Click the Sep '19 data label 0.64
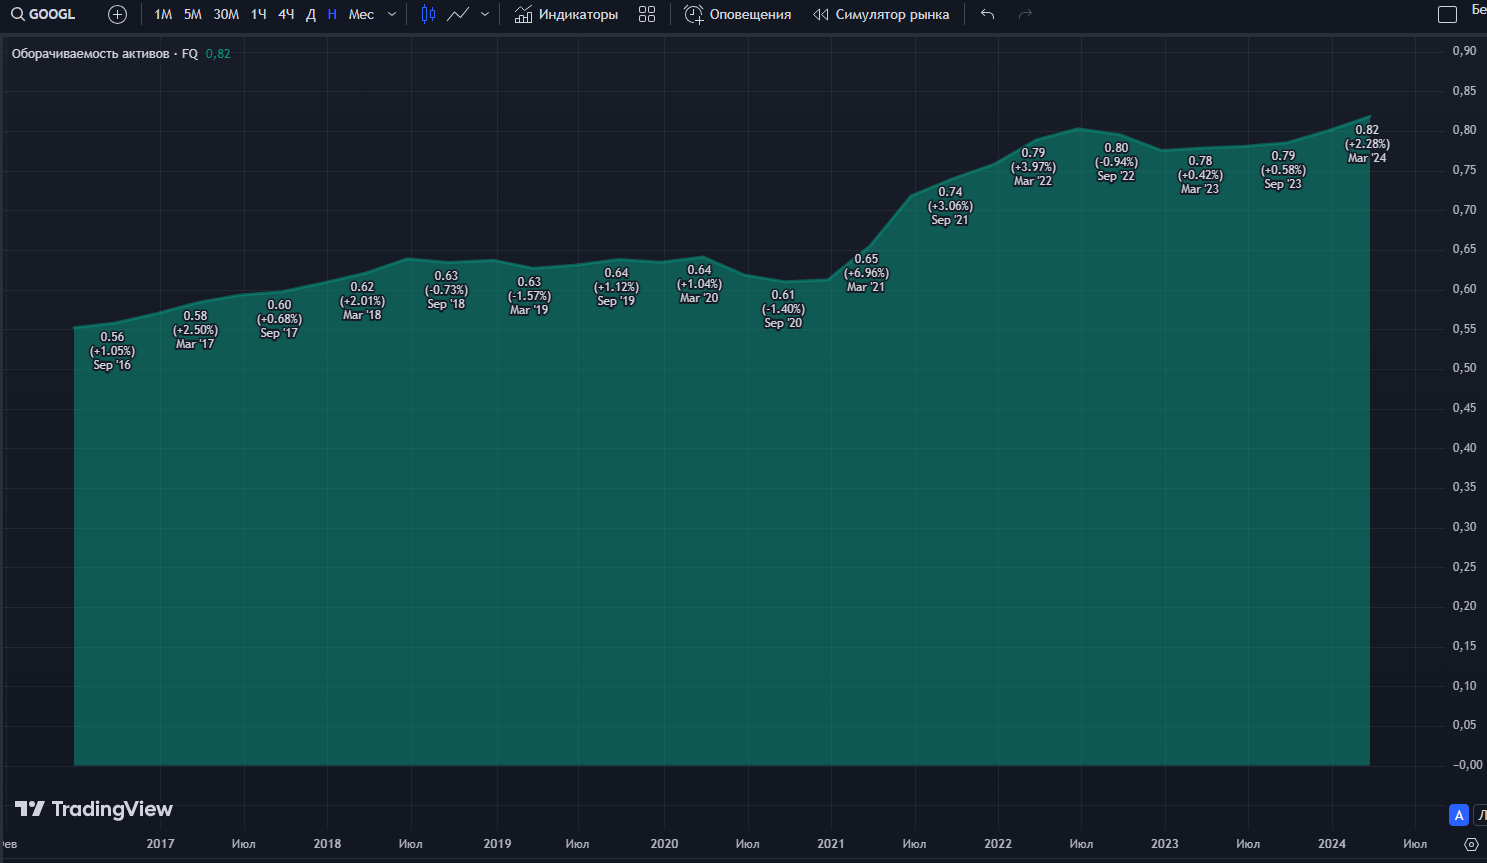 coord(616,287)
